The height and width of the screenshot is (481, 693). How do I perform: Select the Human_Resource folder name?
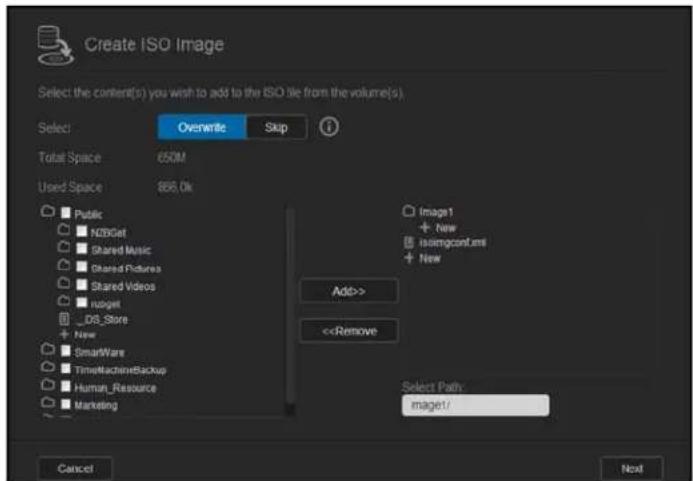115,388
